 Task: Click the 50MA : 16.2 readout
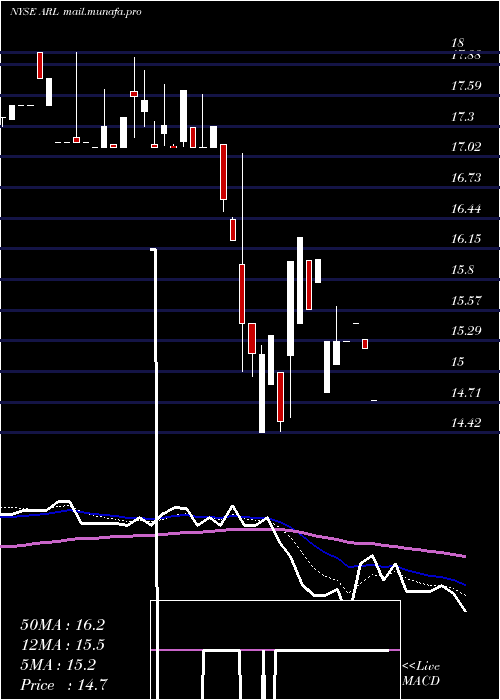click(x=62, y=625)
